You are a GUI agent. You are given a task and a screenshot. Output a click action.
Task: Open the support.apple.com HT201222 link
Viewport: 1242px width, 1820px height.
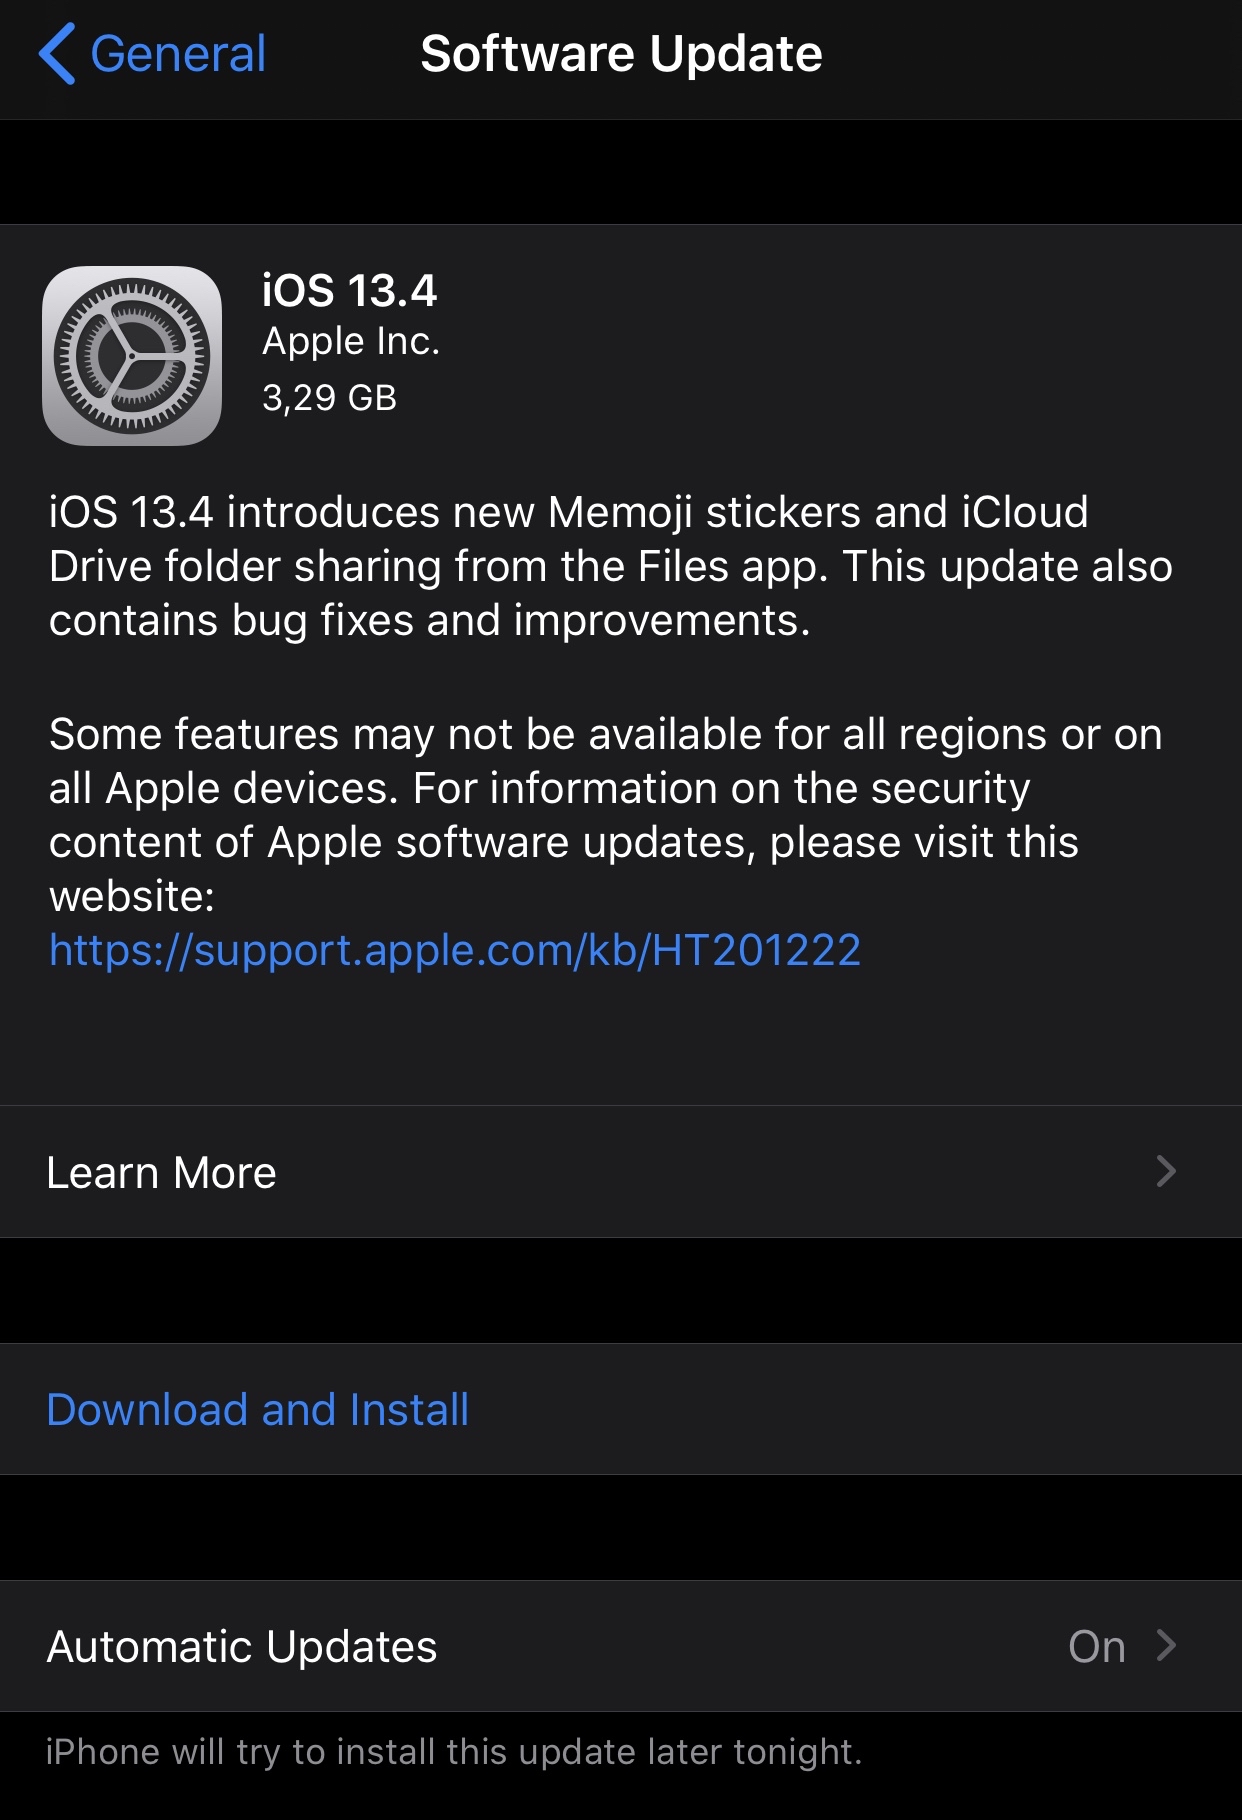455,950
